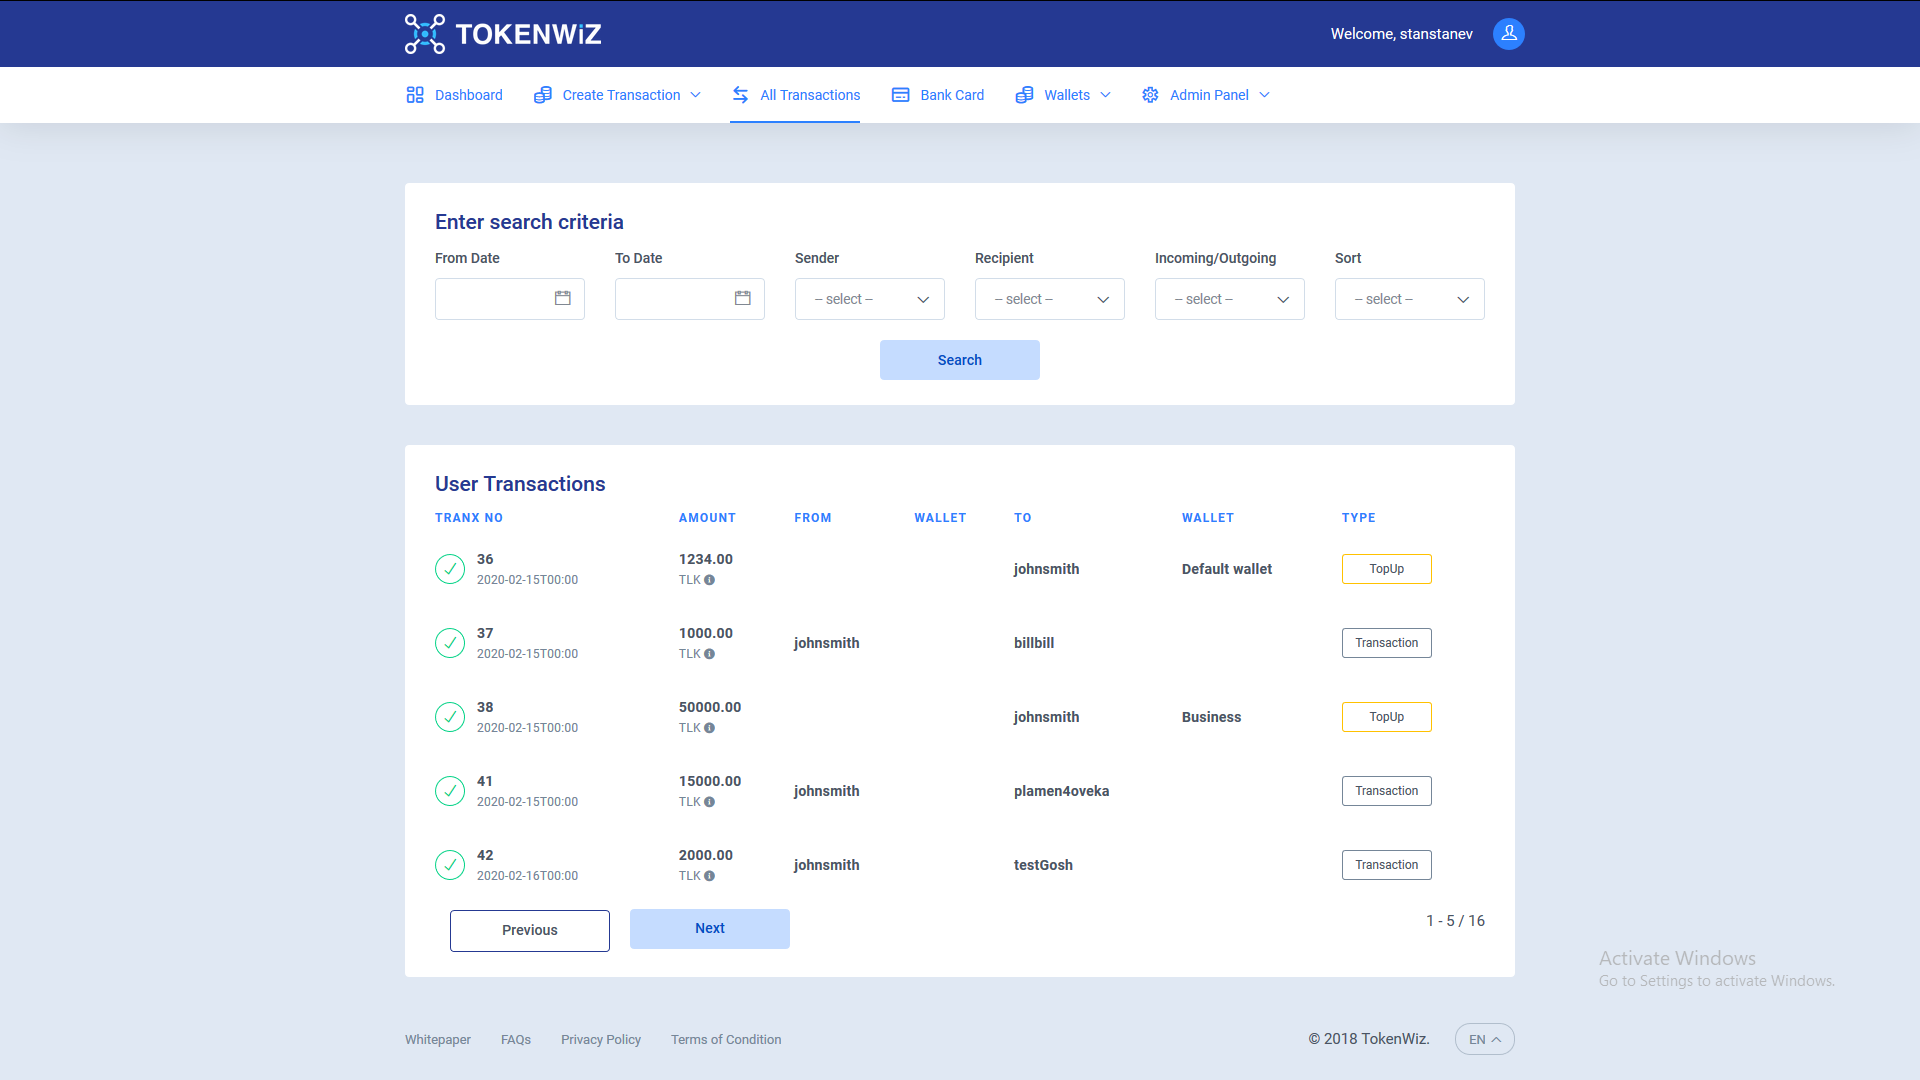Image resolution: width=1920 pixels, height=1080 pixels.
Task: Click the TokenWiz logo icon
Action: coord(424,33)
